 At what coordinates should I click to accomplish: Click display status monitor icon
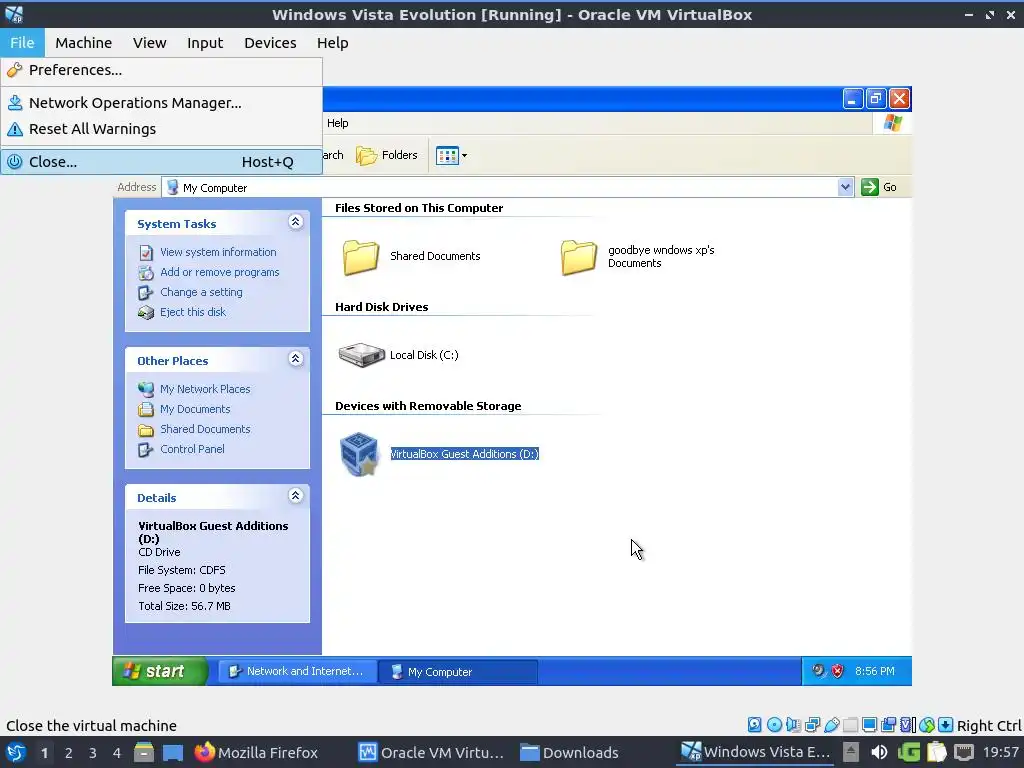coord(869,725)
